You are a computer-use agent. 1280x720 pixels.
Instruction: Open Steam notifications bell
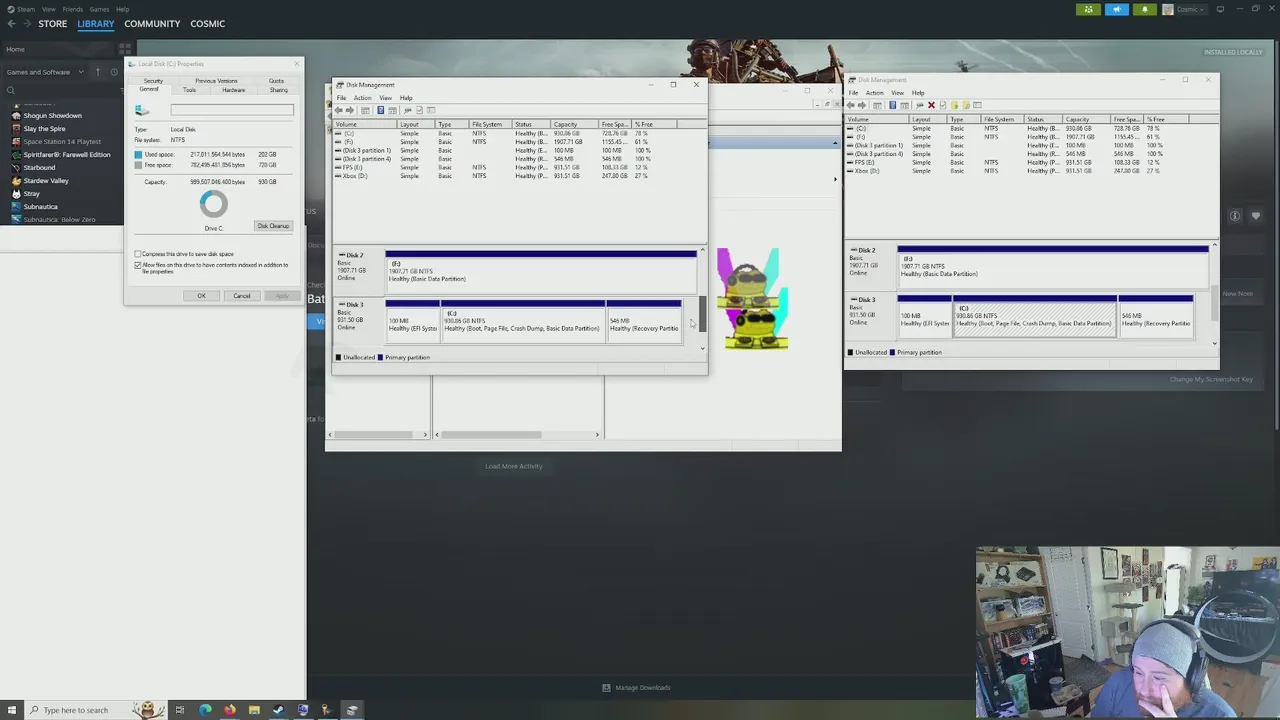click(1145, 9)
